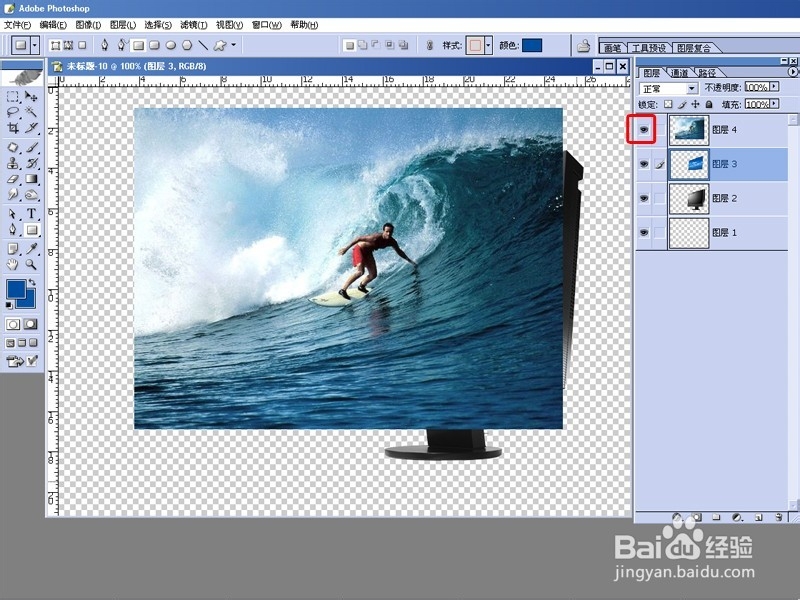Open the 填充 fill value dropdown
Image resolution: width=800 pixels, height=600 pixels.
pyautogui.click(x=774, y=102)
